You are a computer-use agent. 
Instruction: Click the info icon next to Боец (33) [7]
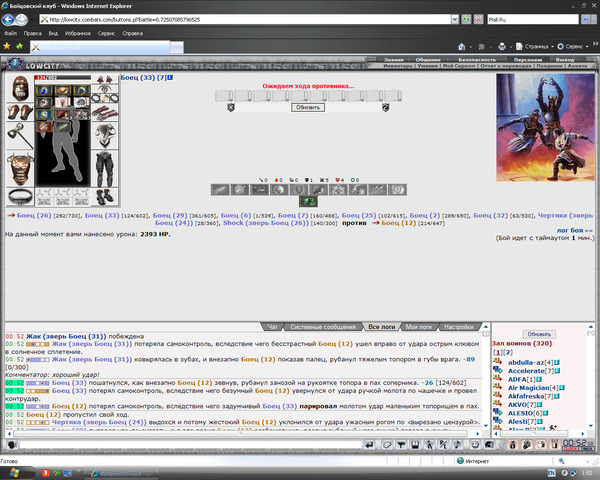click(170, 78)
